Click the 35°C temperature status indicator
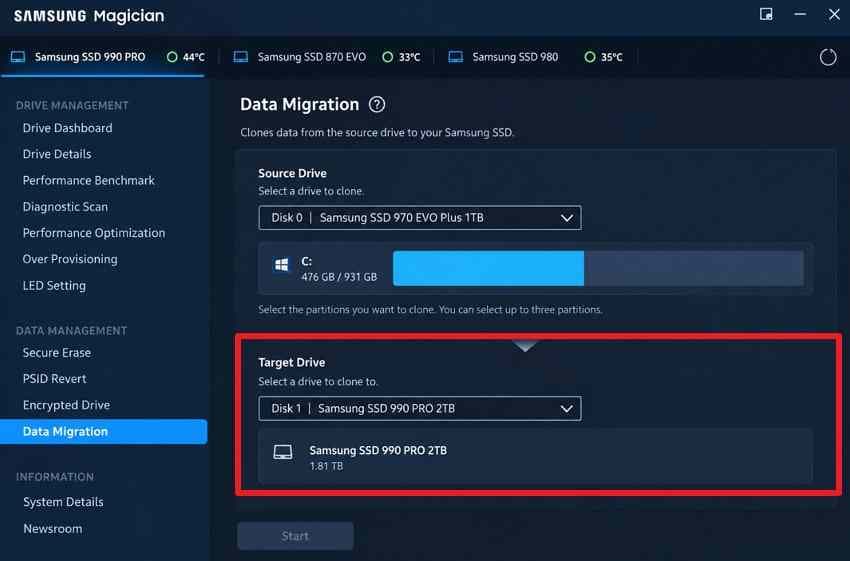The width and height of the screenshot is (850, 561). 603,57
